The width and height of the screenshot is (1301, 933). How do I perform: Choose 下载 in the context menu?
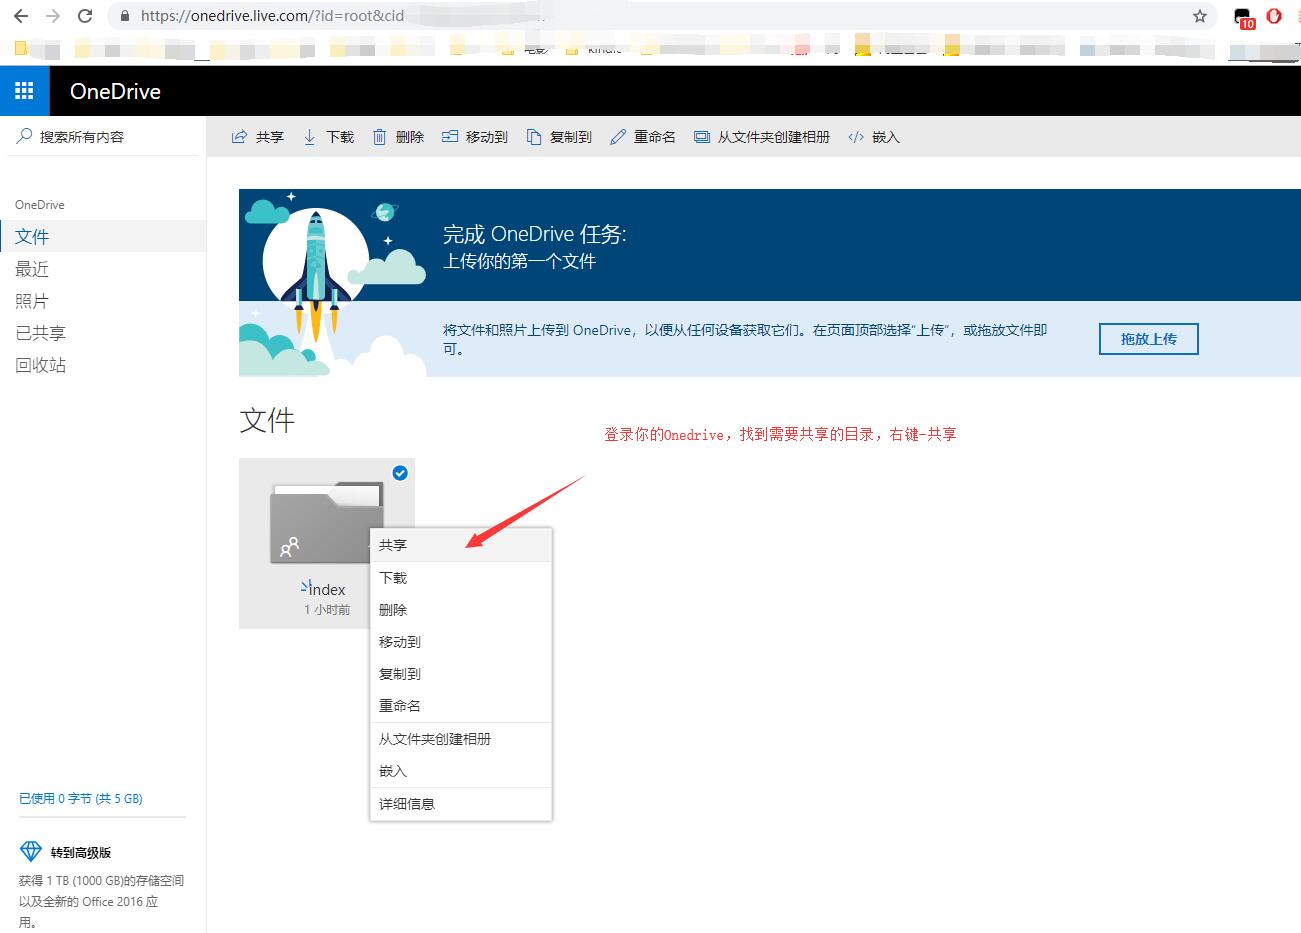(x=461, y=578)
